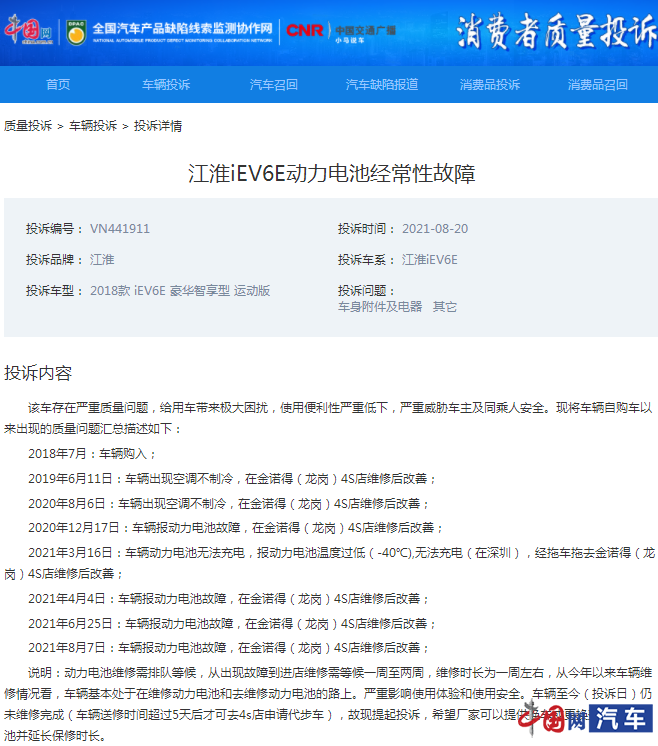This screenshot has width=658, height=746.
Task: Click 质量投诉 in the breadcrumb
Action: click(28, 126)
